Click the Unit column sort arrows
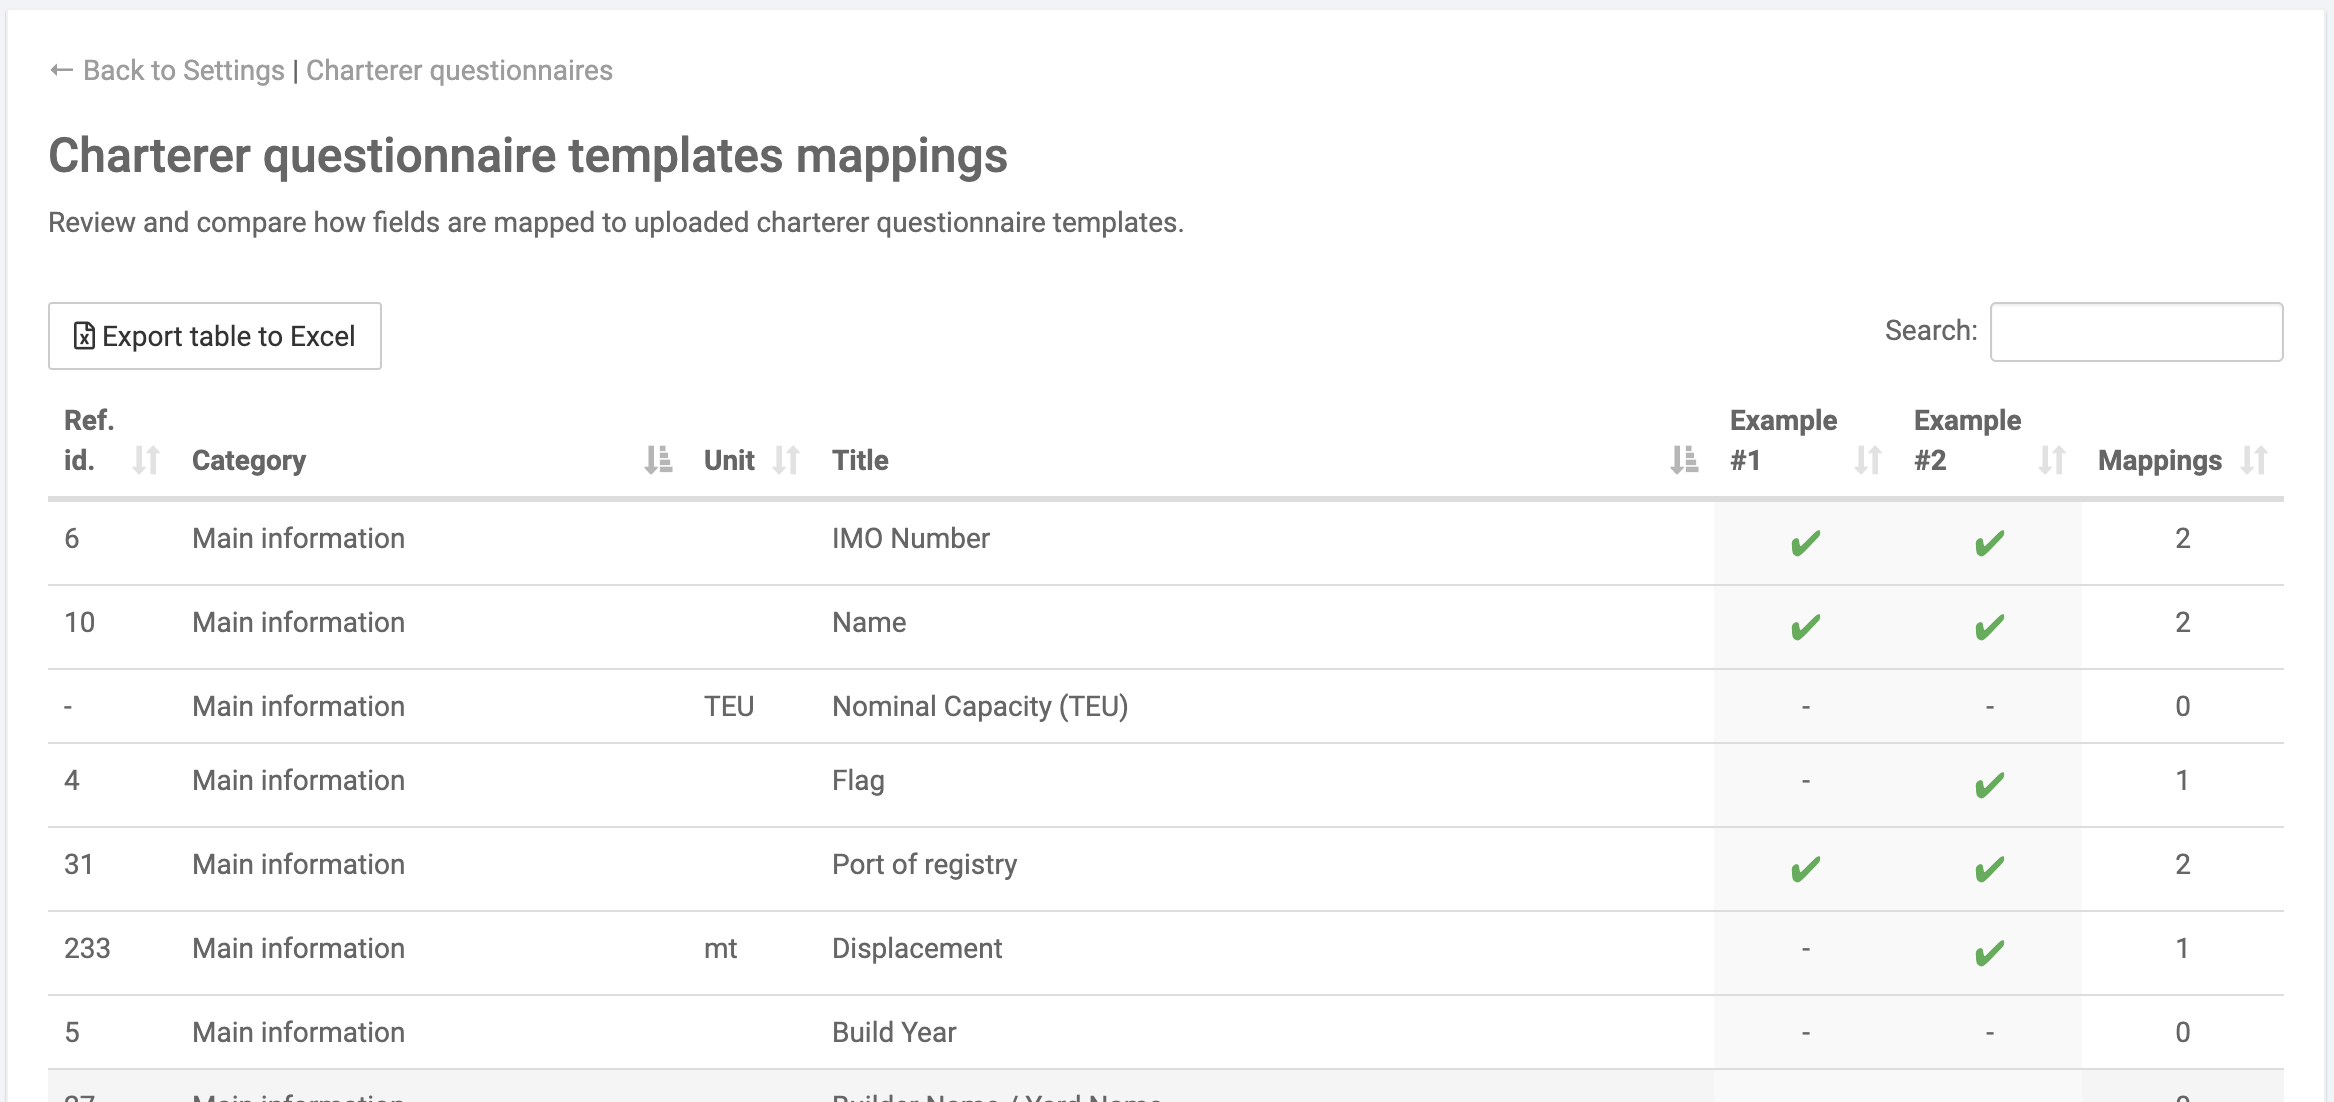 point(786,460)
